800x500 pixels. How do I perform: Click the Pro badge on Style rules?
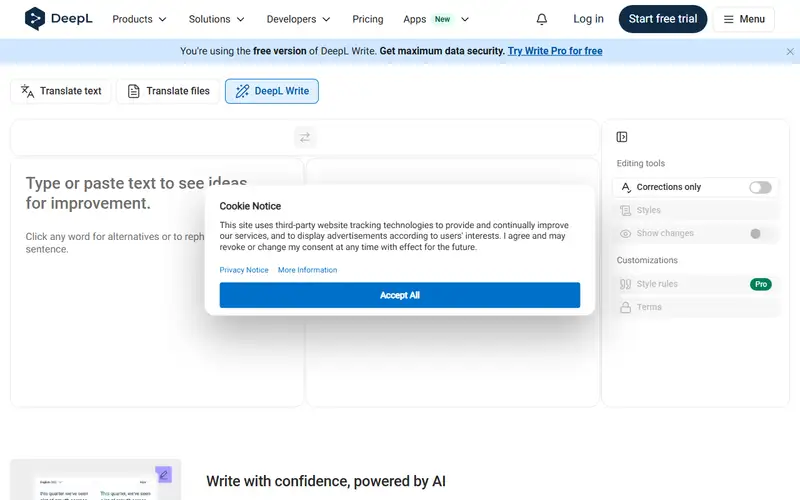pos(761,284)
